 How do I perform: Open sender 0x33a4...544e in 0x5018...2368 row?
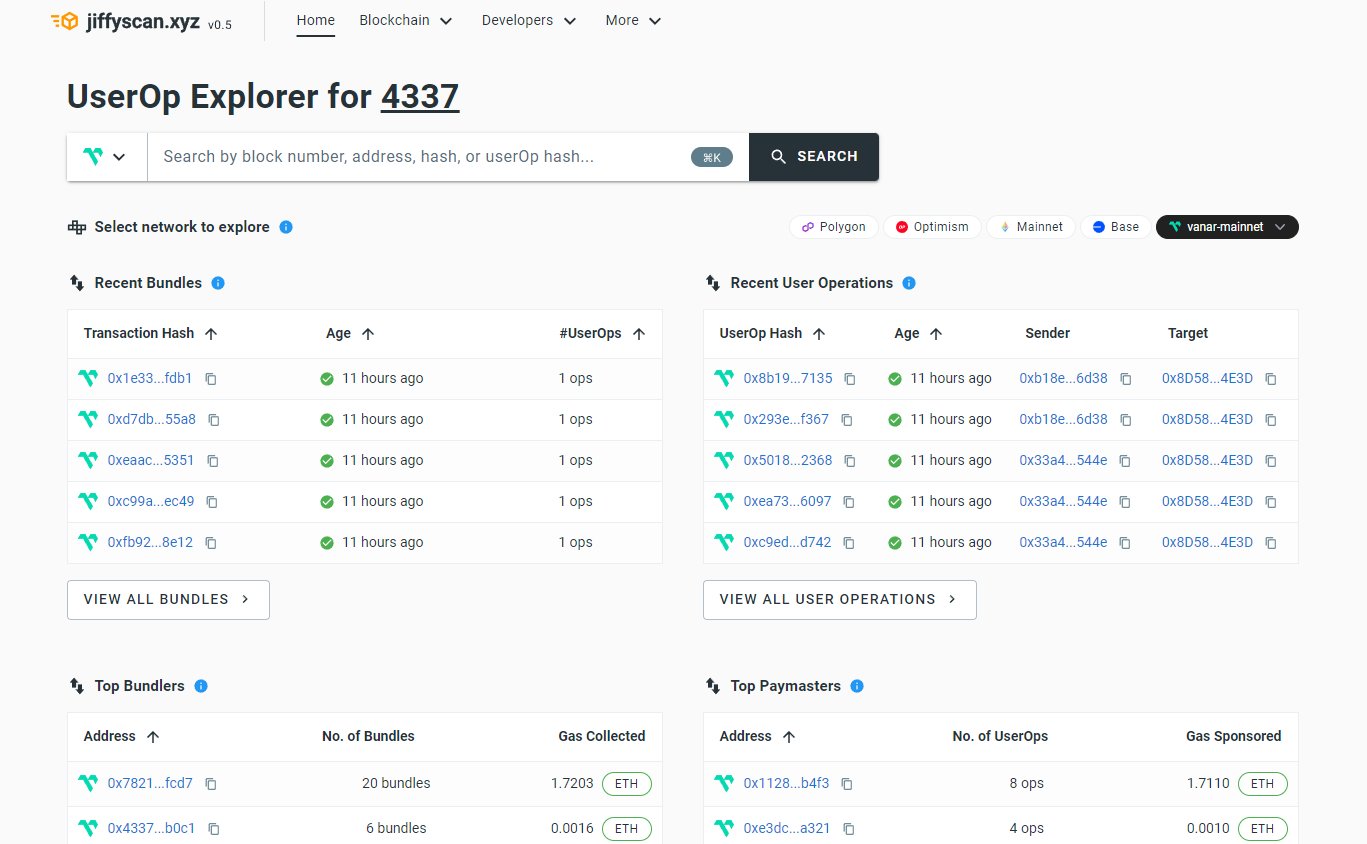pyautogui.click(x=1063, y=461)
